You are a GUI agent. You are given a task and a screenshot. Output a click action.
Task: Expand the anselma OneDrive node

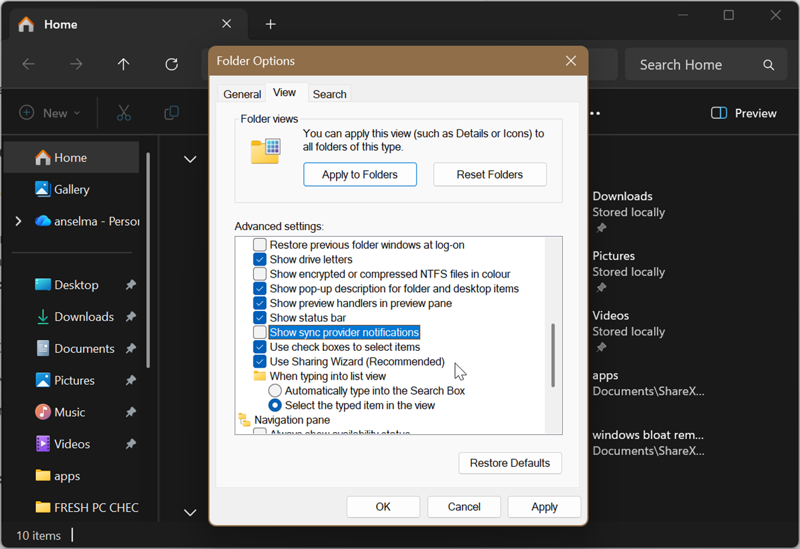coord(18,221)
